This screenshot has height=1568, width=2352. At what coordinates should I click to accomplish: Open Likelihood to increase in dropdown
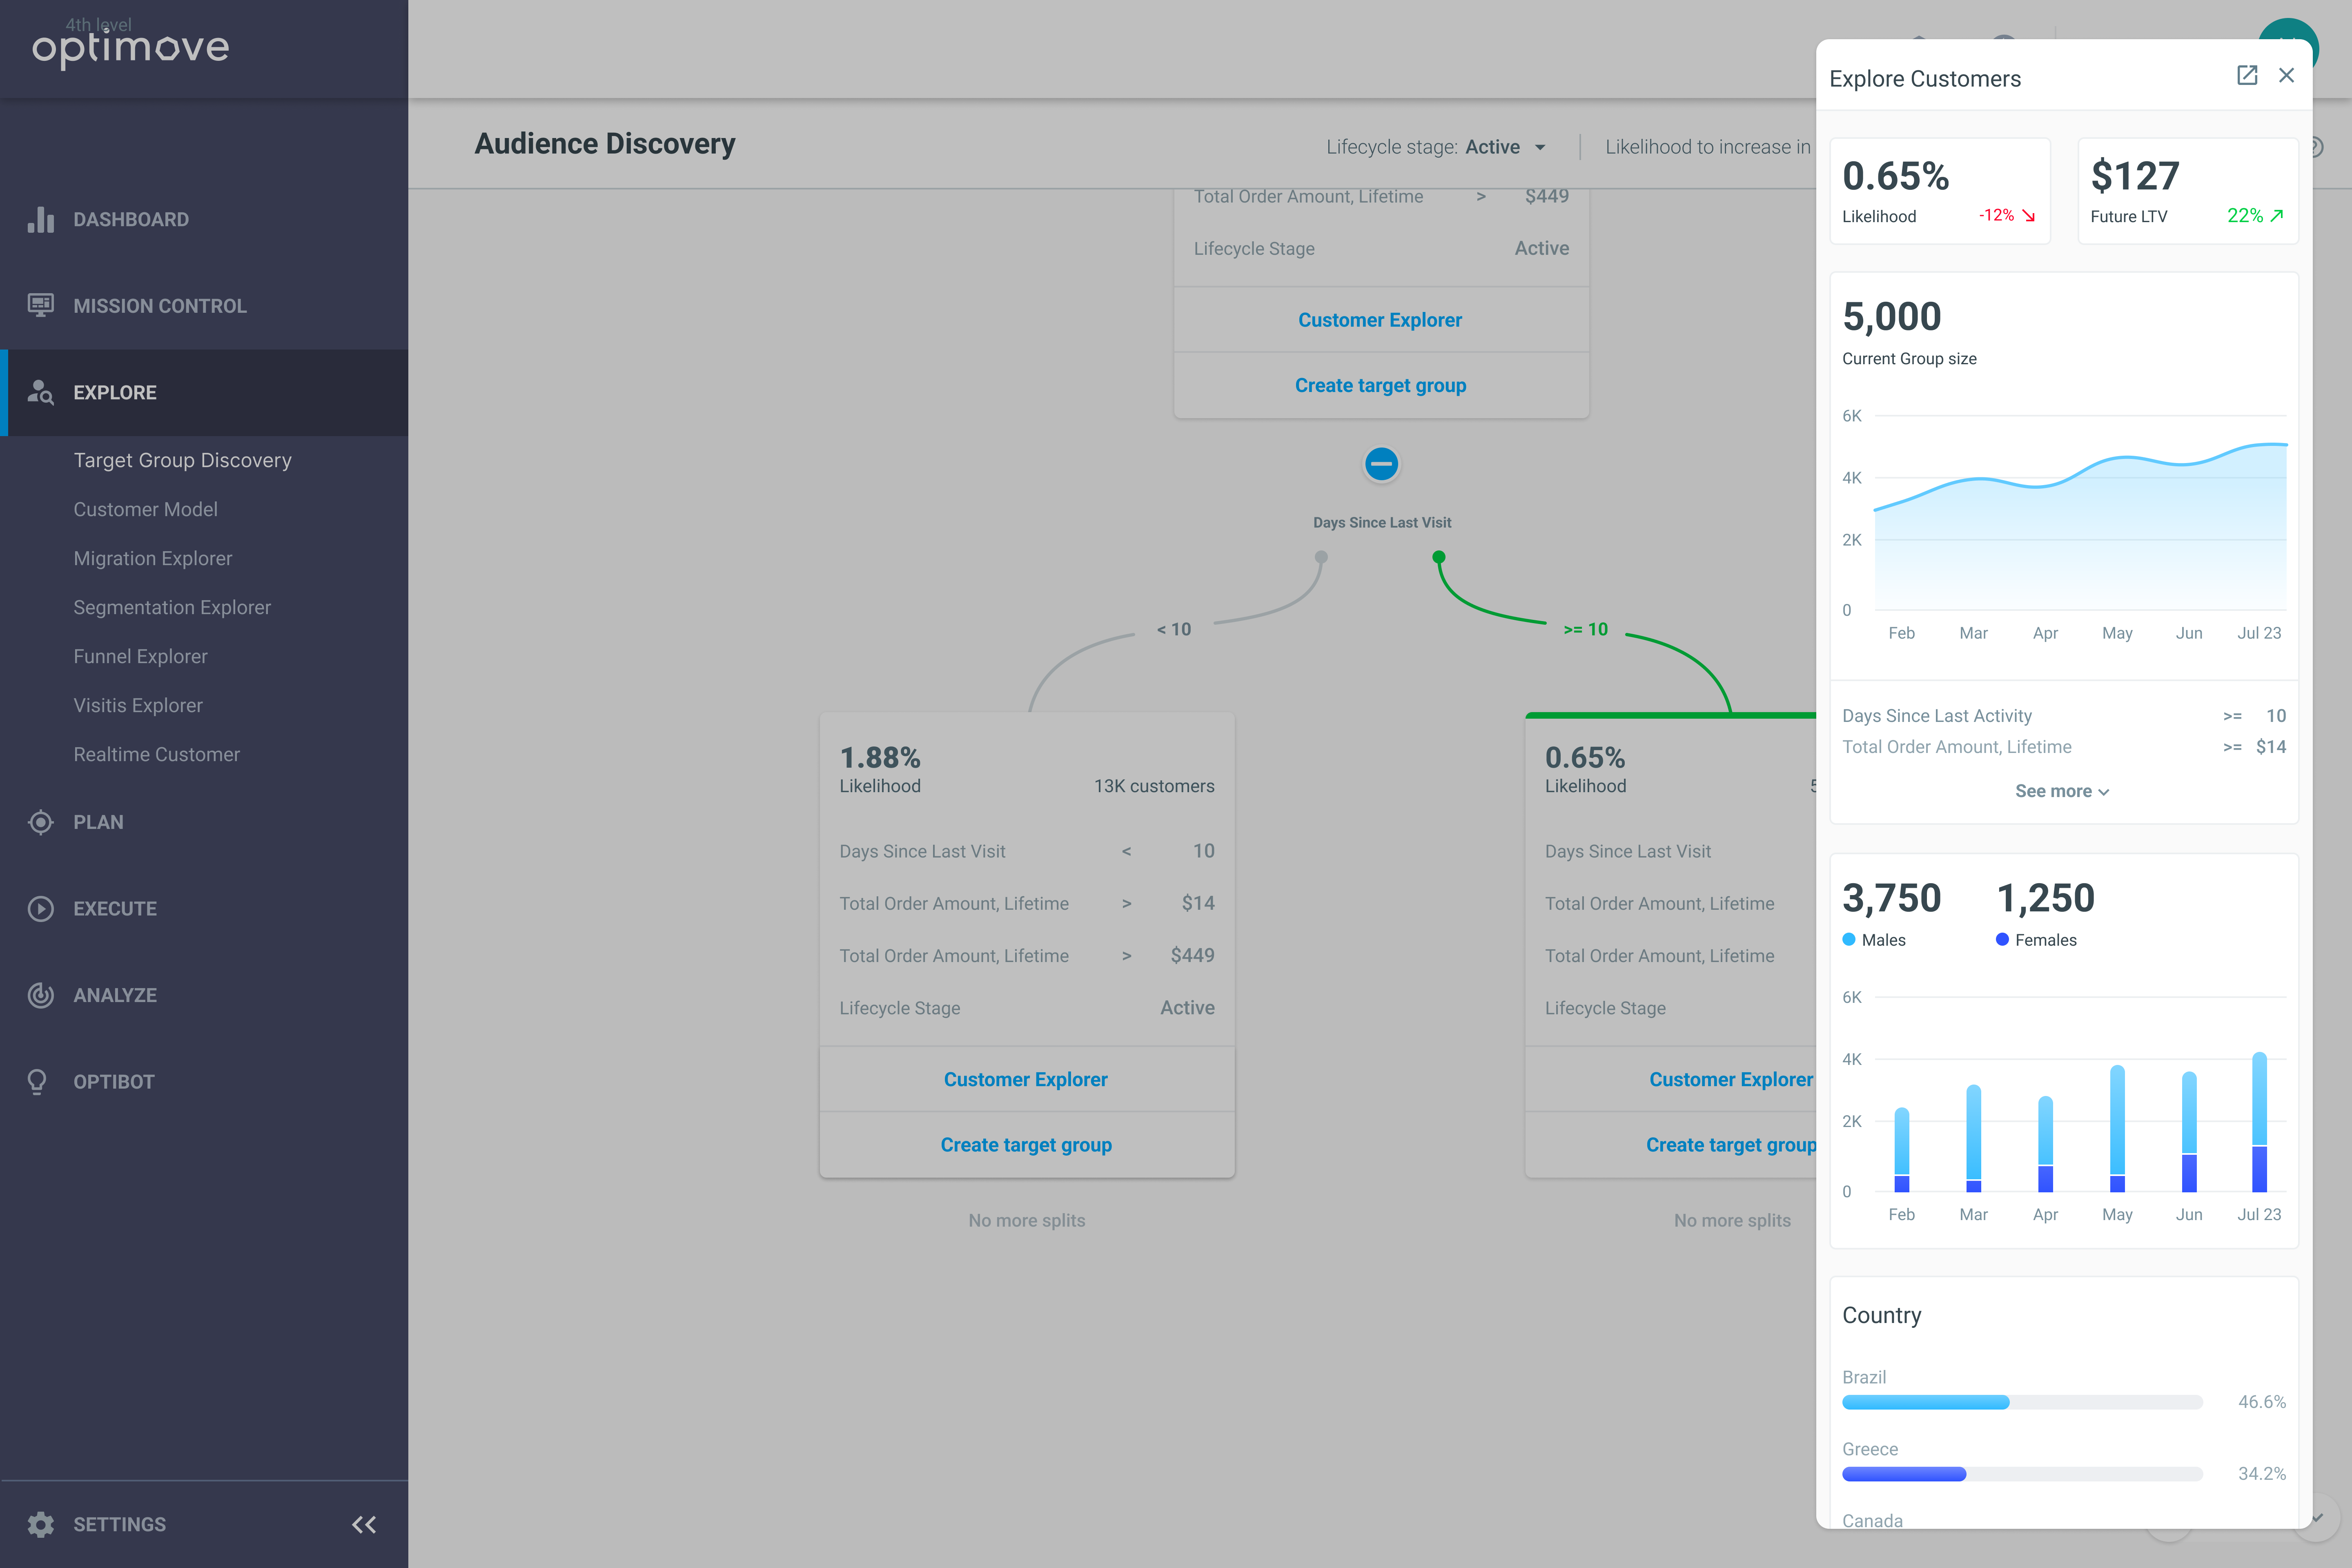click(x=1708, y=147)
